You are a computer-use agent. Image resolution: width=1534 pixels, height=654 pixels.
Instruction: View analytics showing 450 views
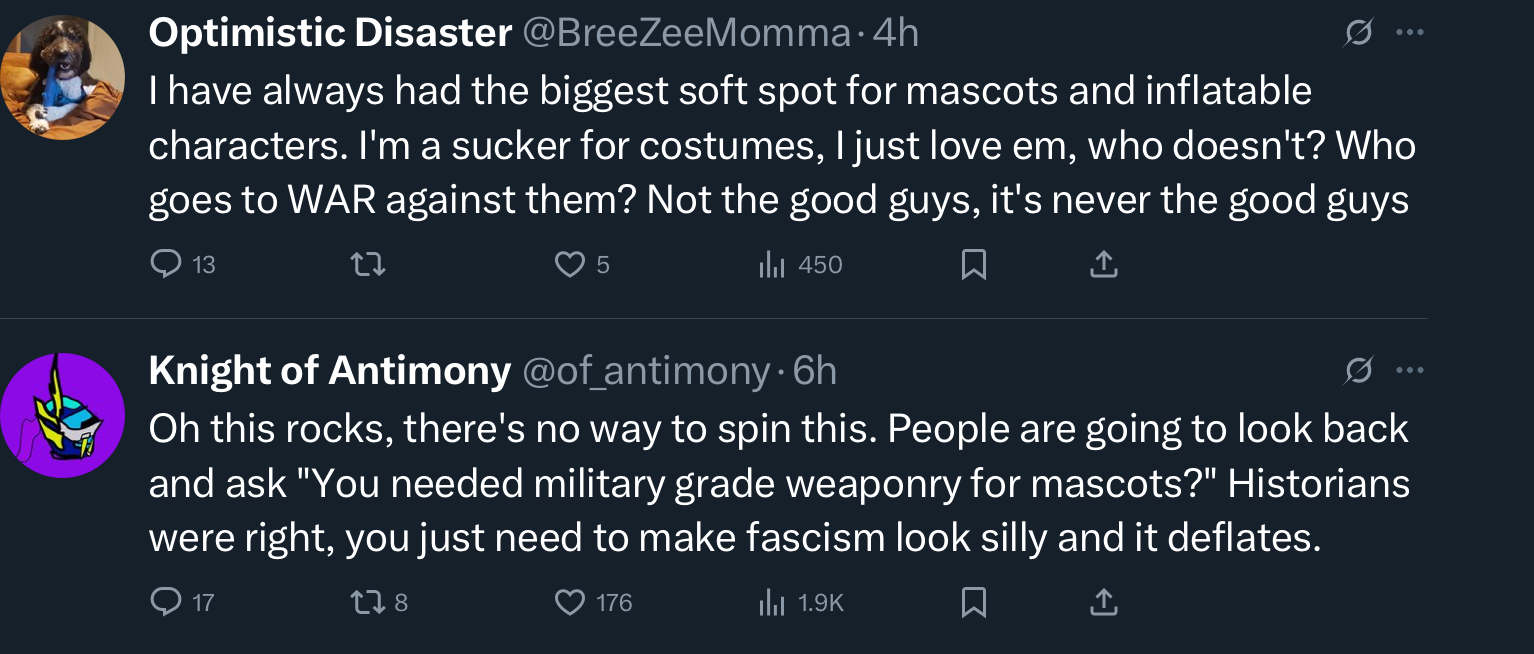click(x=771, y=264)
